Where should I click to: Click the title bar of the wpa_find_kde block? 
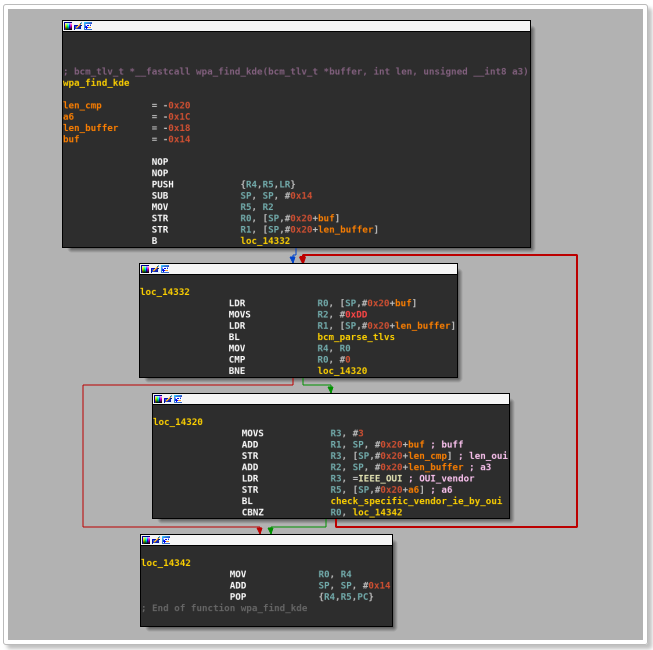pyautogui.click(x=296, y=26)
